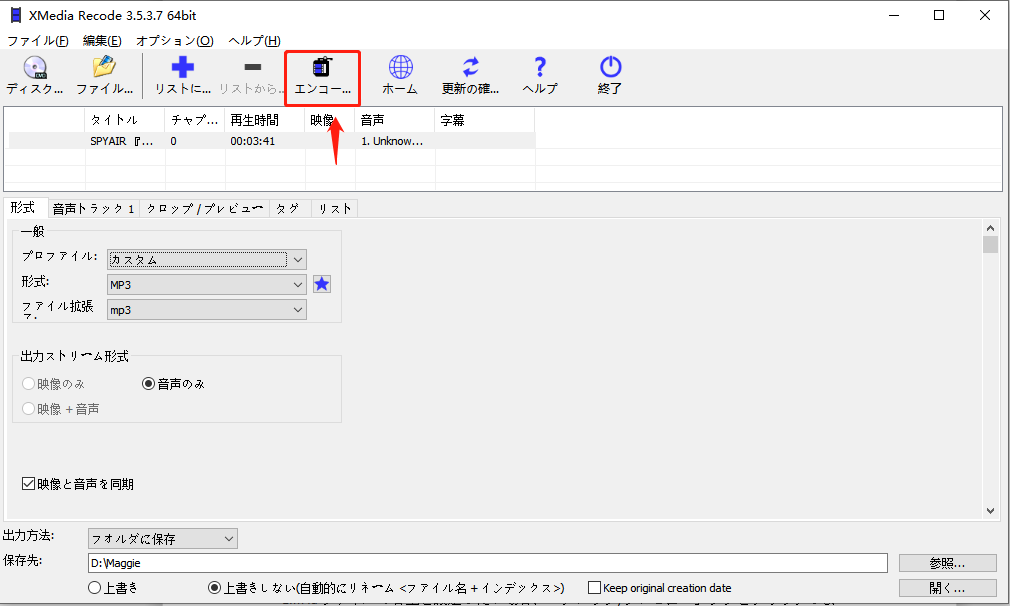
Task: Click the blue star favorite profile icon
Action: tap(321, 284)
